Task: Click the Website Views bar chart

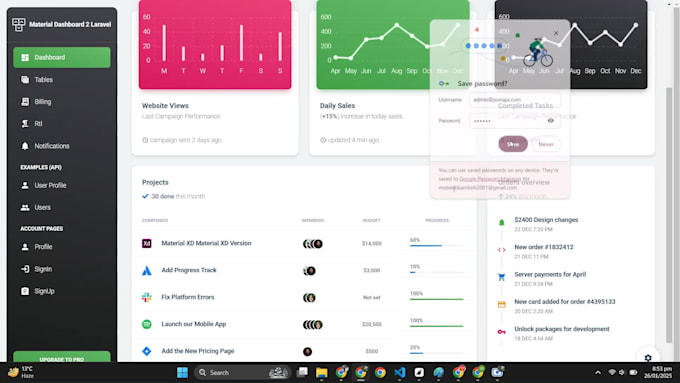Action: (215, 45)
